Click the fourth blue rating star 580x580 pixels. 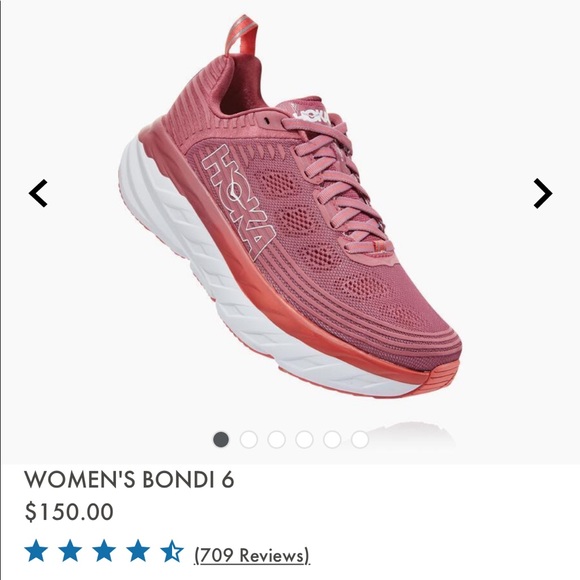(x=138, y=550)
